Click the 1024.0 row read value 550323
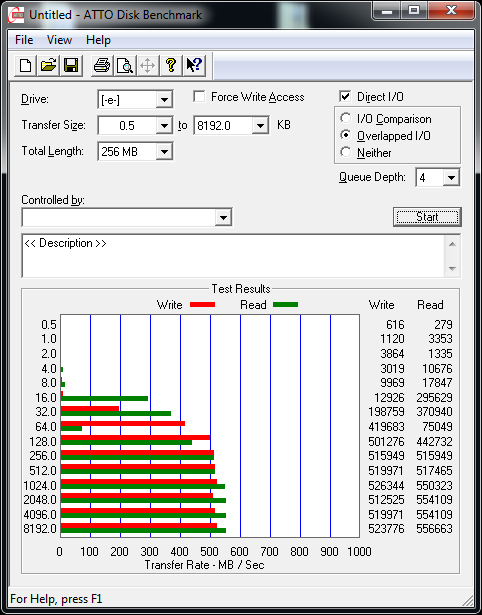This screenshot has height=615, width=482. tap(434, 486)
